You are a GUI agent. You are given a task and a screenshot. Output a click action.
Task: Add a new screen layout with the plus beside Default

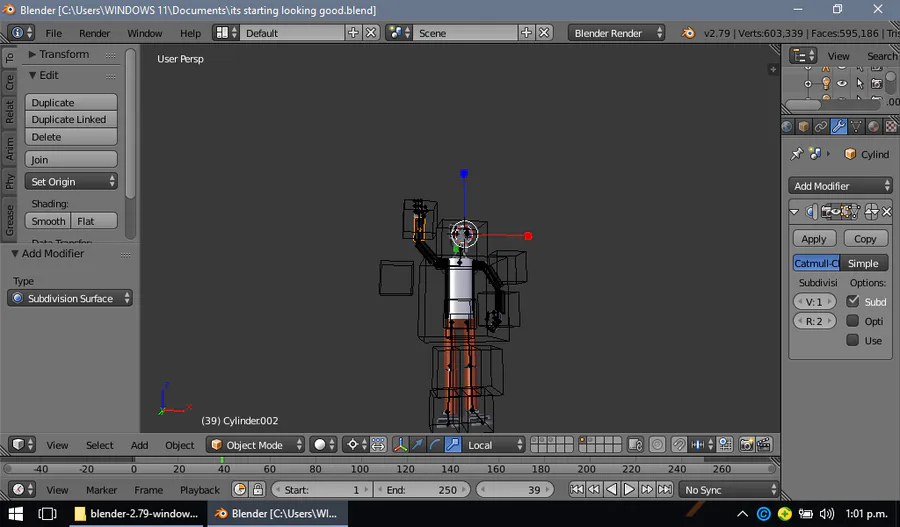click(x=353, y=33)
